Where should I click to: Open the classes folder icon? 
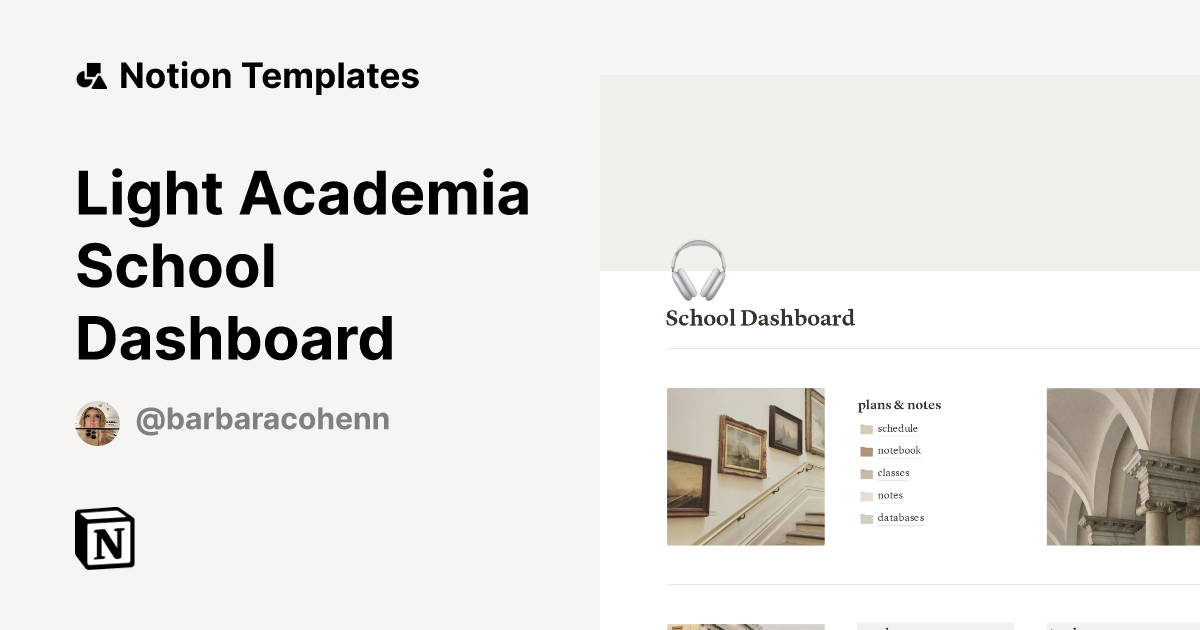point(865,473)
